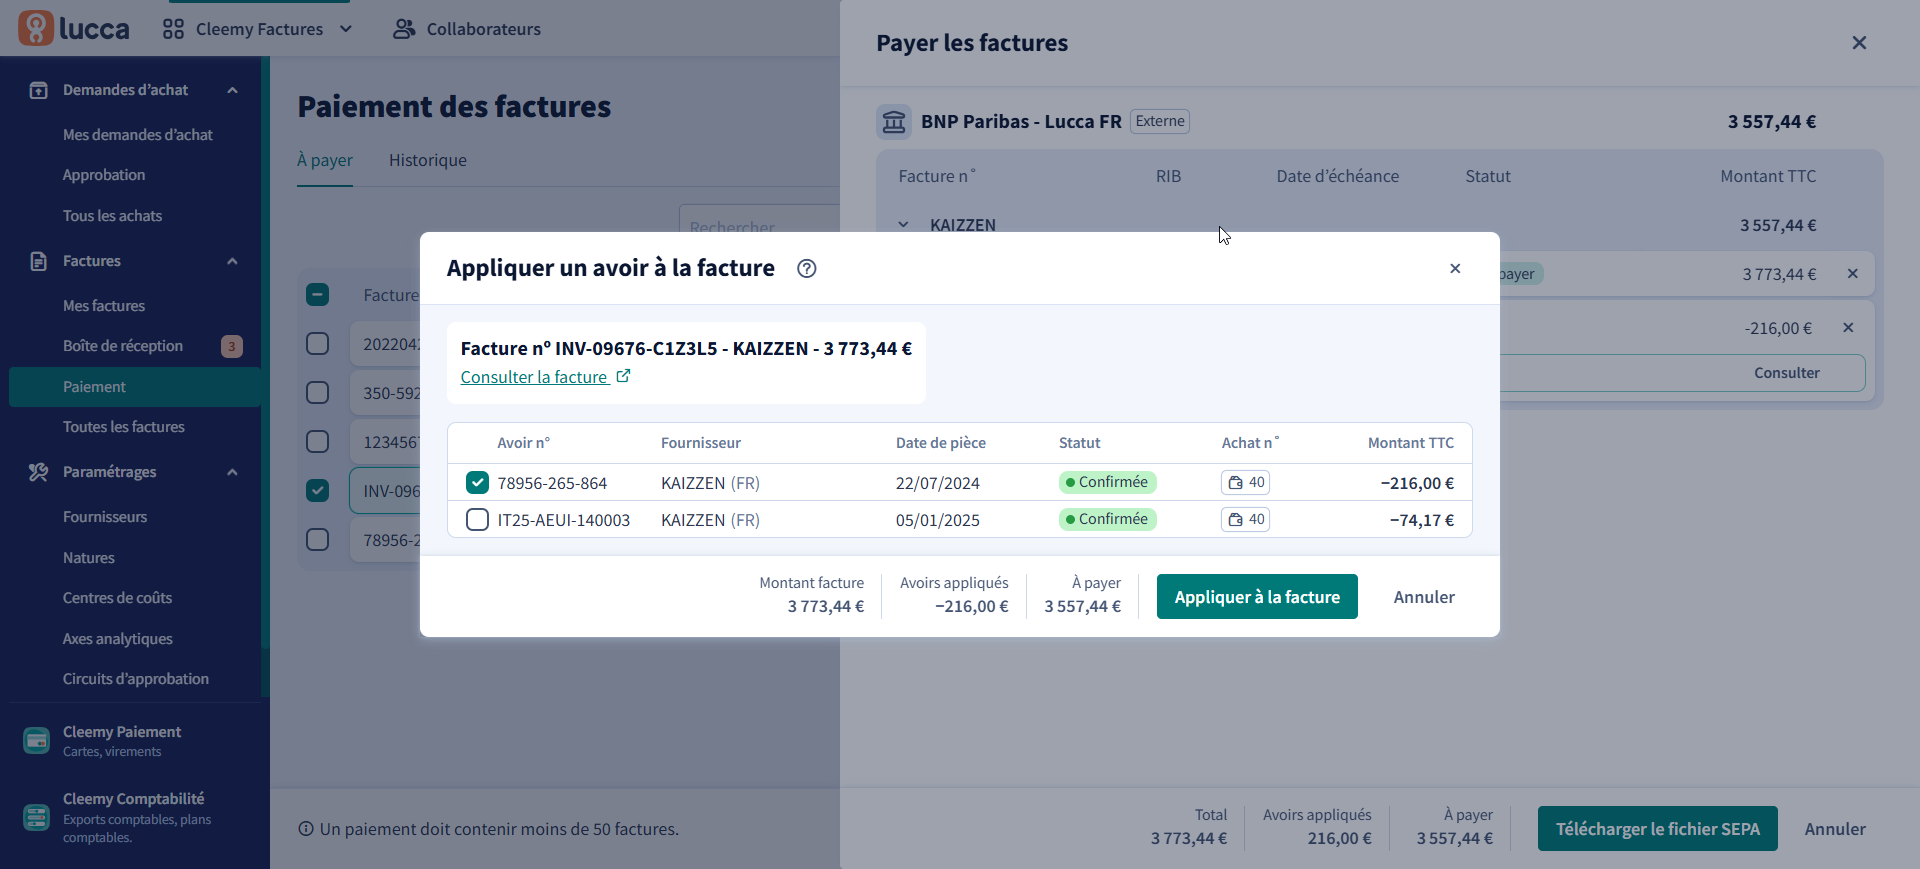1920x869 pixels.
Task: Open Boîte de réception menu item
Action: (123, 346)
